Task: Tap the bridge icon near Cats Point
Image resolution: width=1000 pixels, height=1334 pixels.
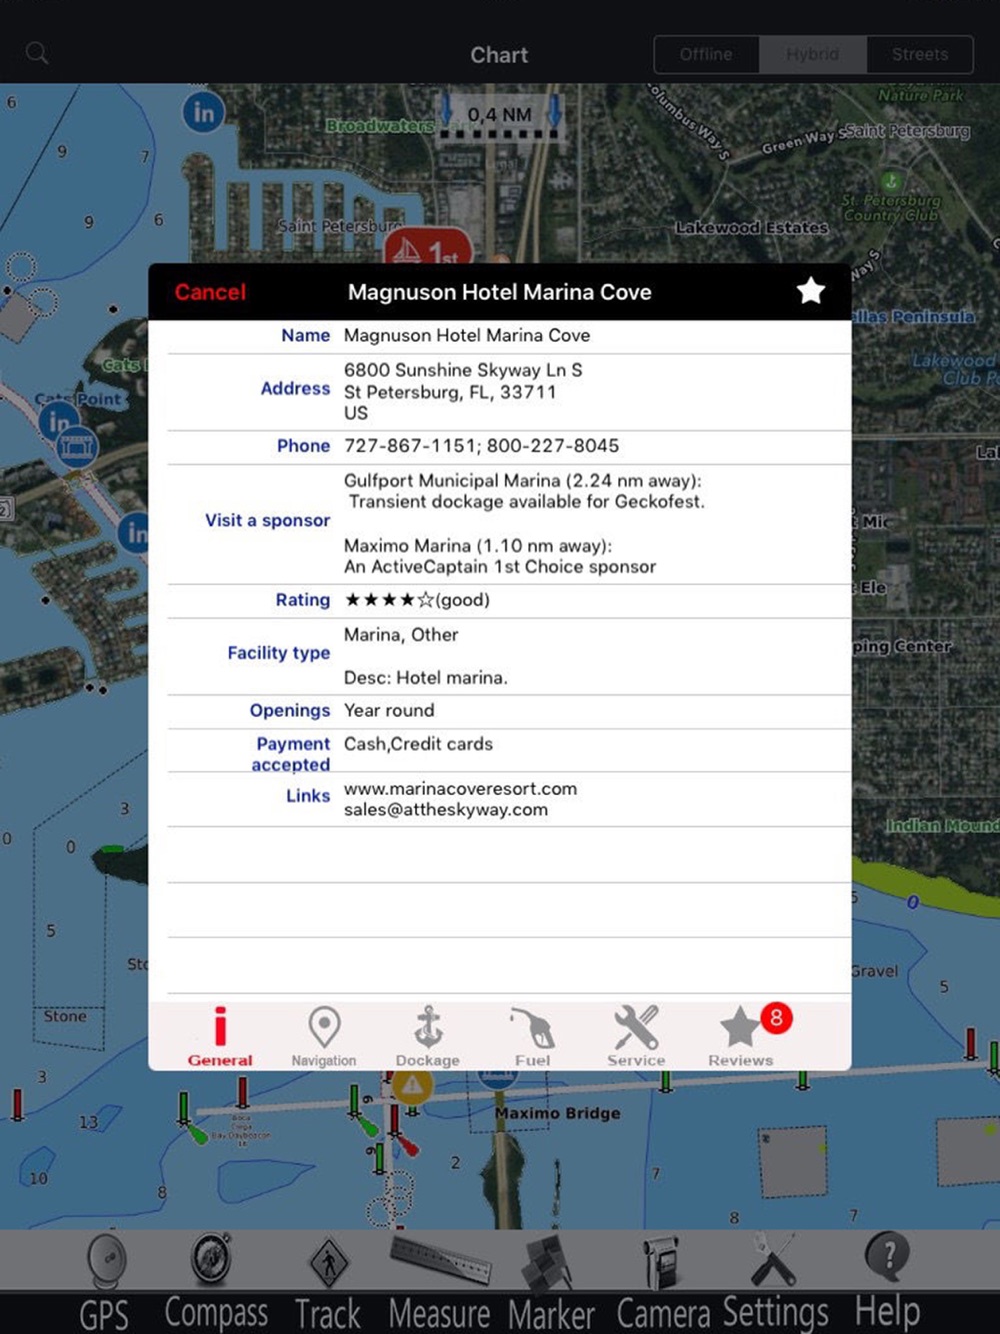Action: (x=77, y=447)
